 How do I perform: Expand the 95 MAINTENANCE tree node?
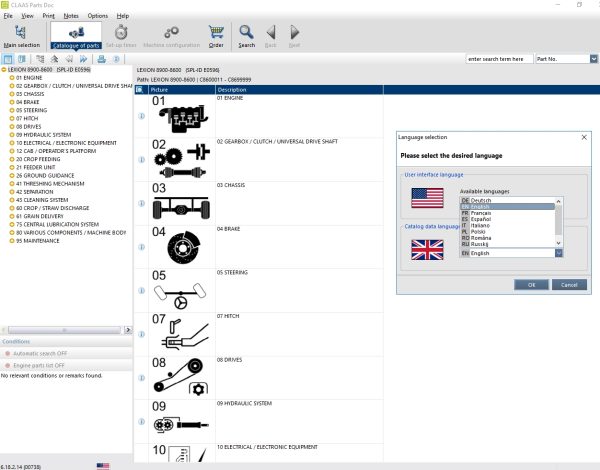coord(12,241)
